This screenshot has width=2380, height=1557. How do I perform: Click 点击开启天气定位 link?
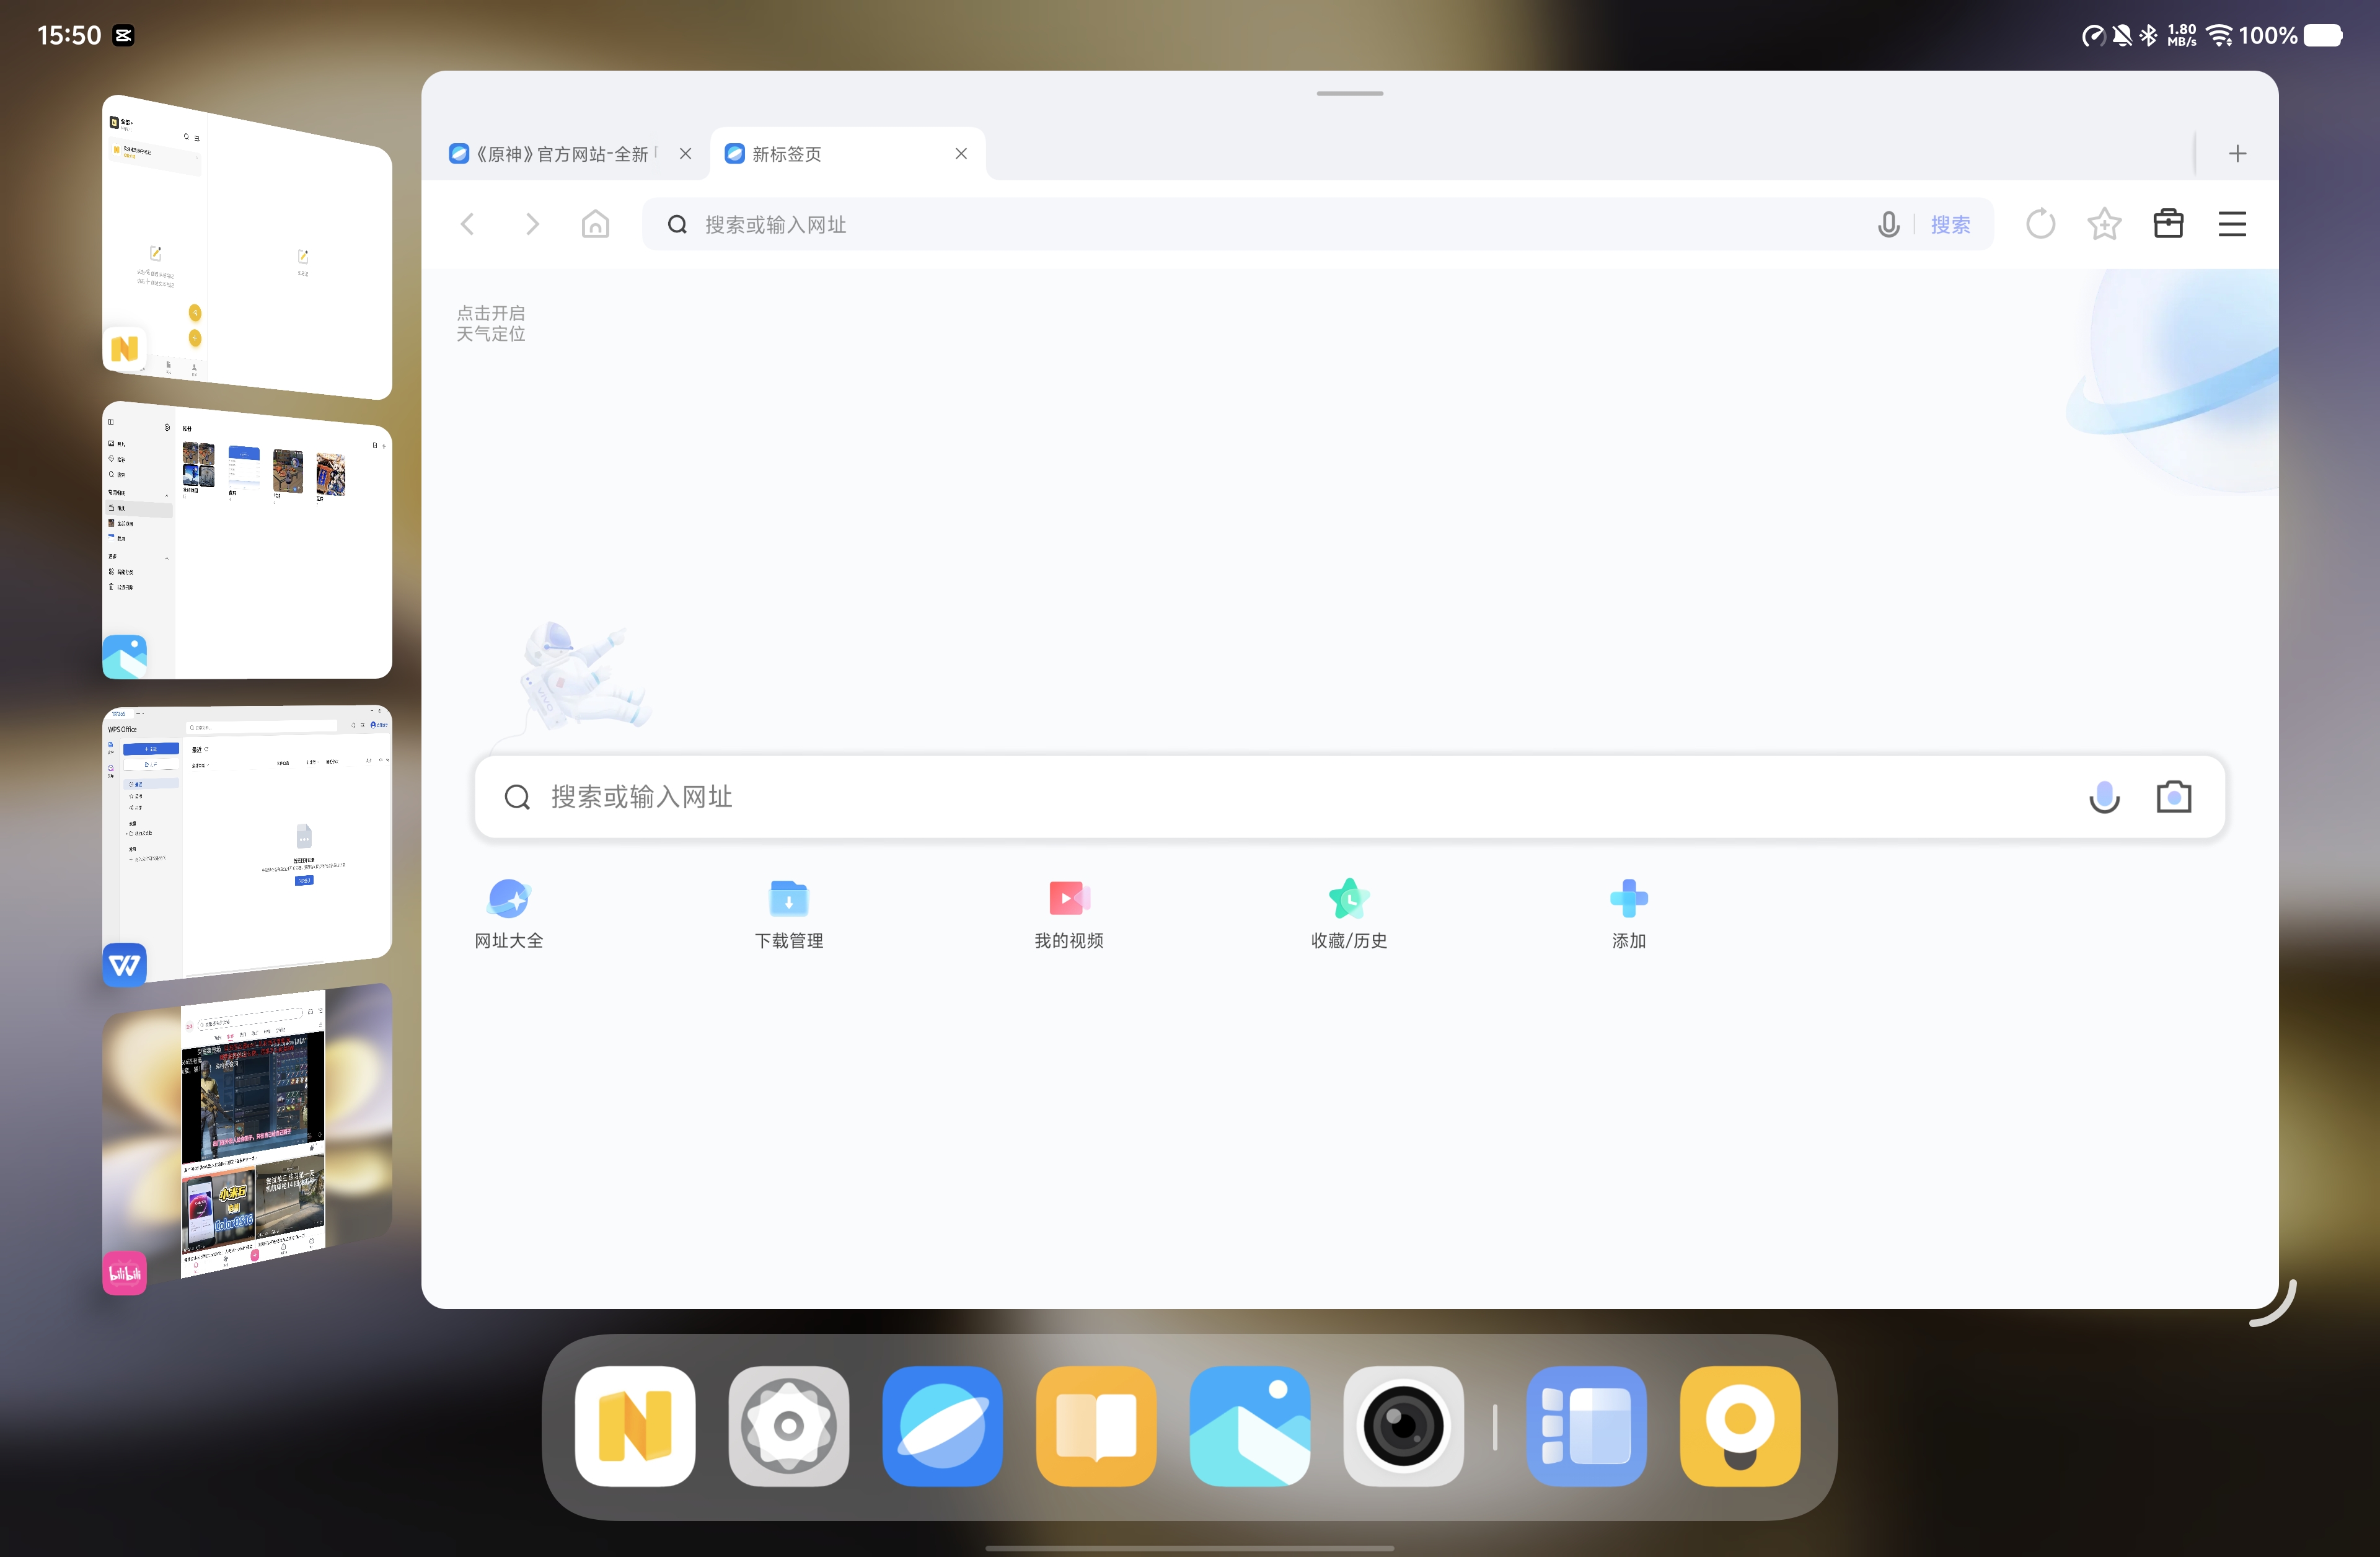tap(491, 323)
